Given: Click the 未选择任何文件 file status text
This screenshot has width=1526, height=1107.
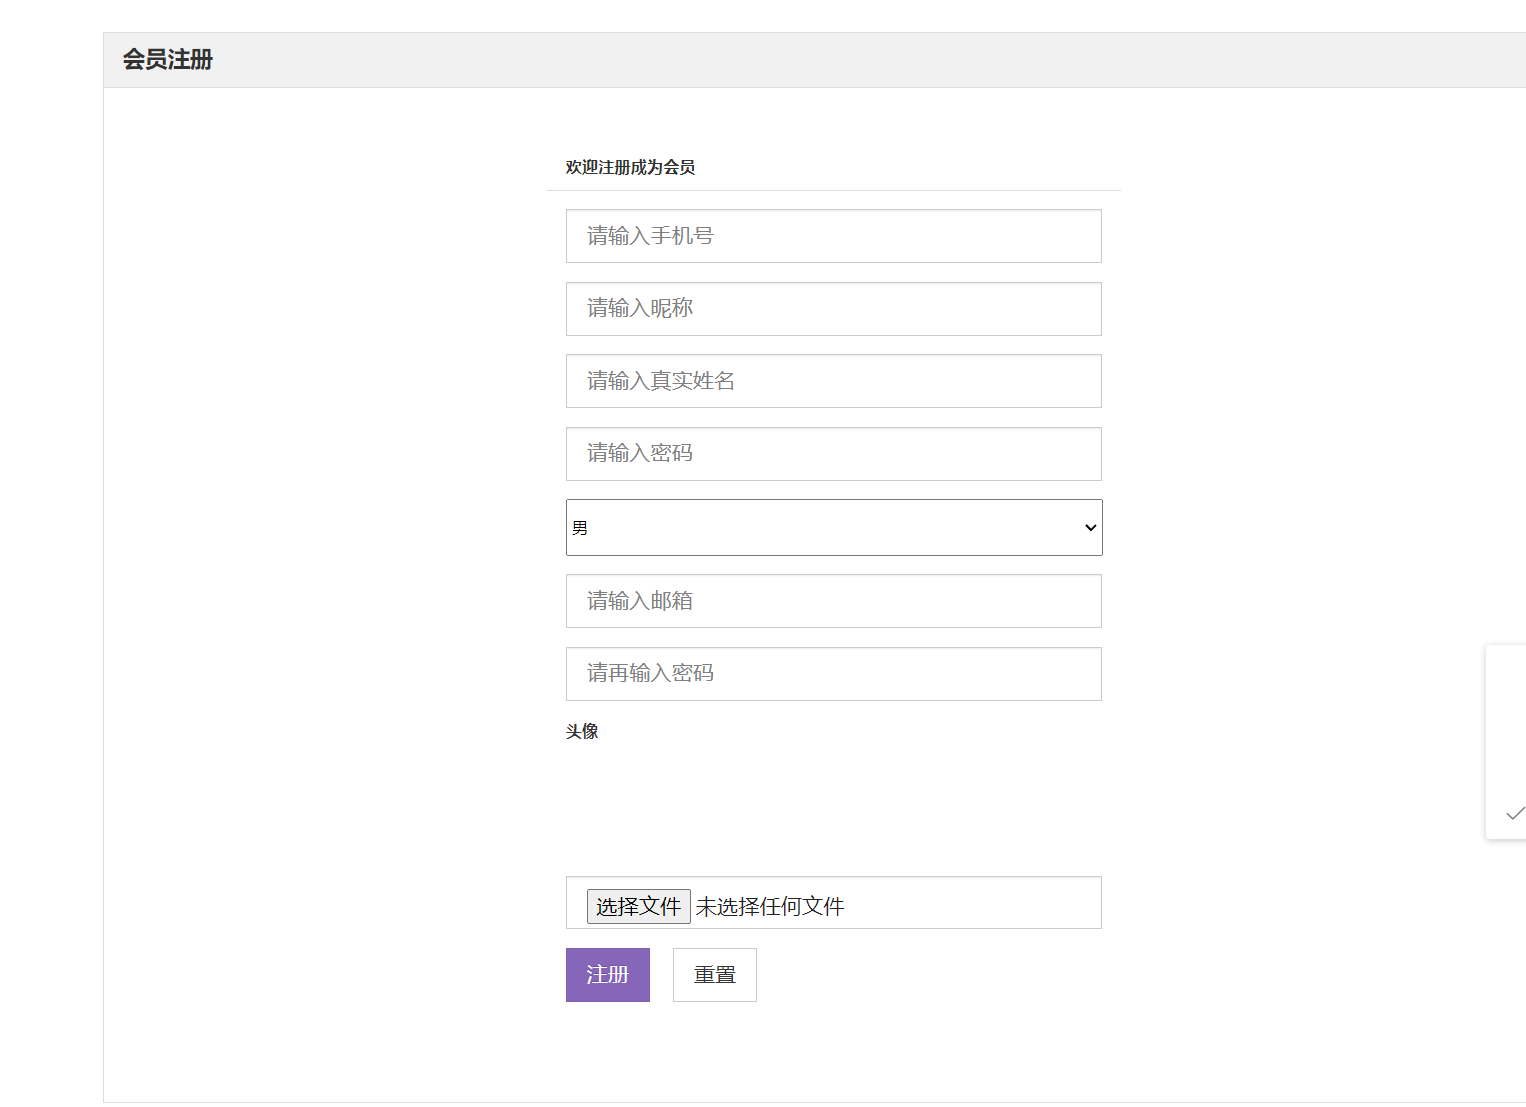Looking at the screenshot, I should click(770, 906).
